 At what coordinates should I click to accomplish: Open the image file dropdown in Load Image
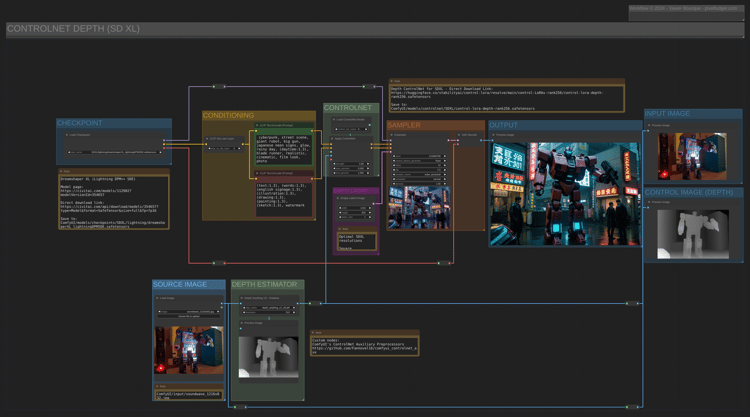(188, 310)
